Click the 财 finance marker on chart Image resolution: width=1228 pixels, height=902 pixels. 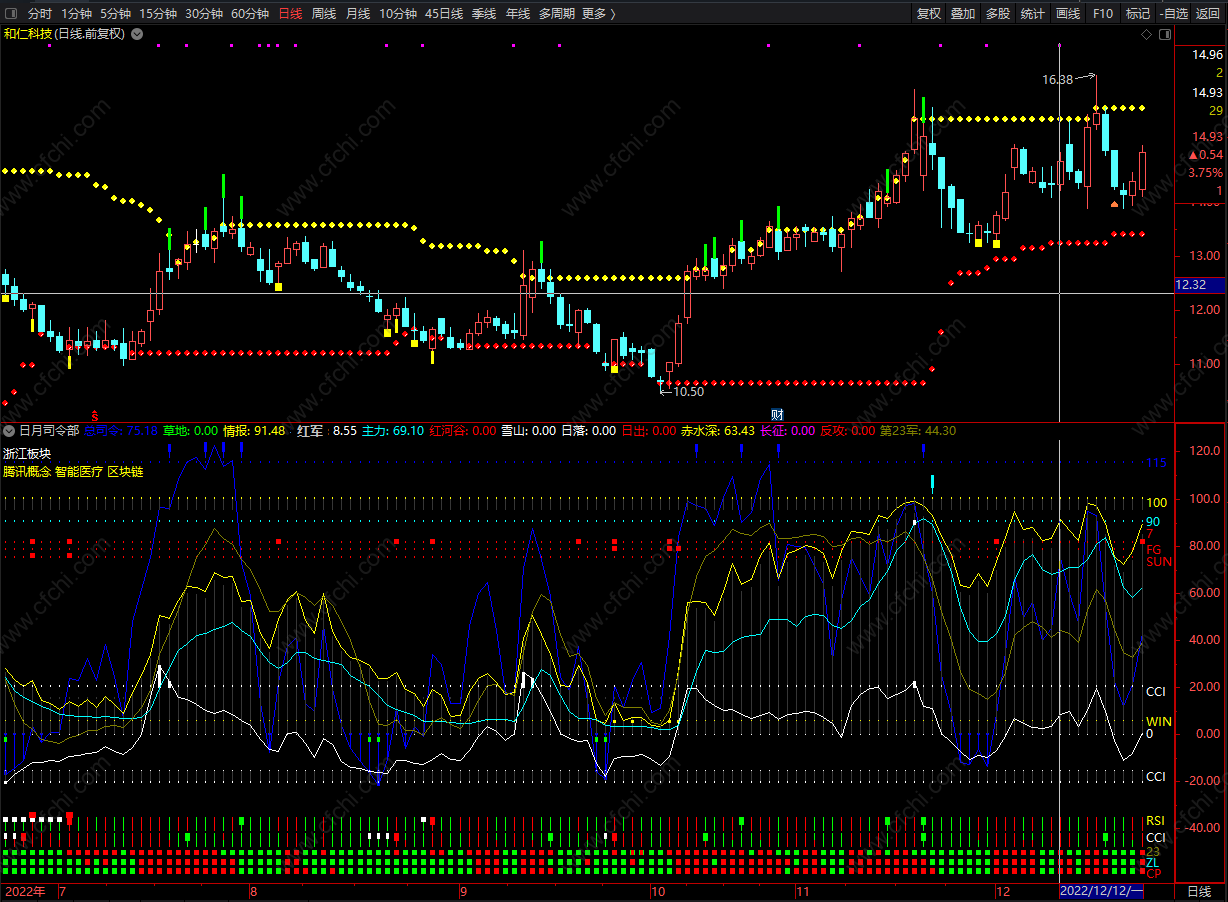[x=777, y=414]
